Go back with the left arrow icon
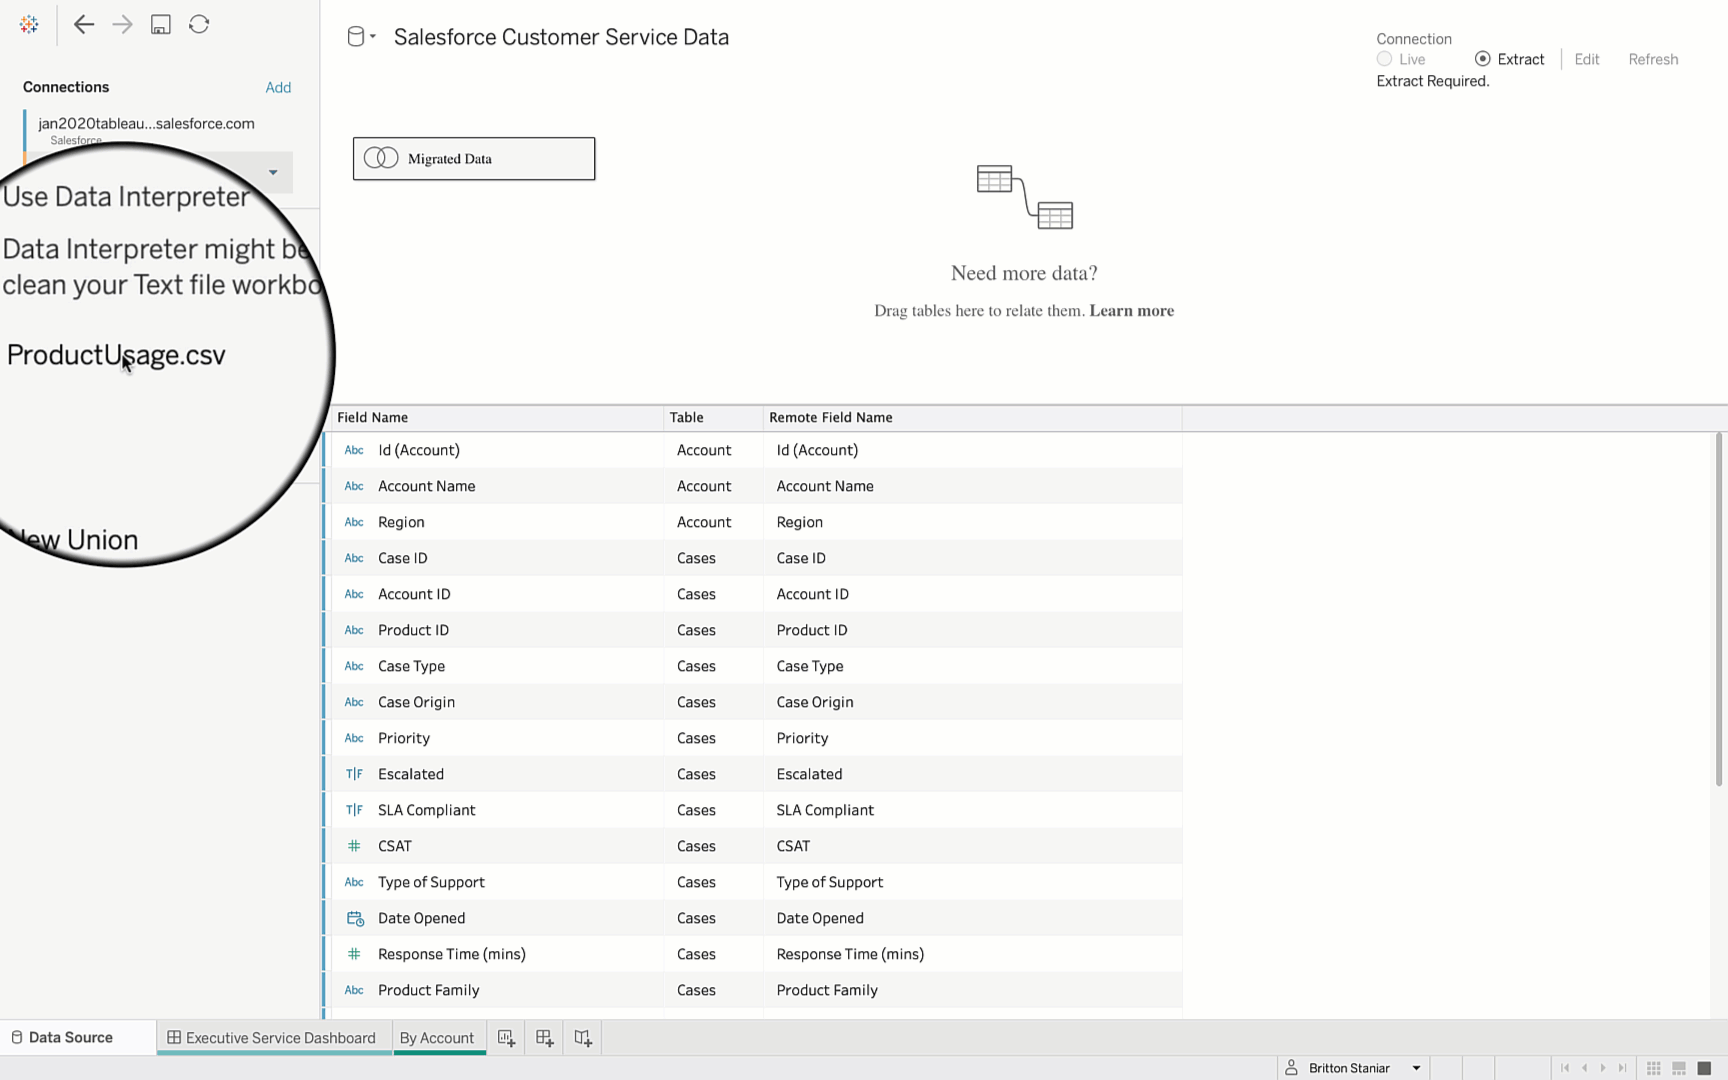 pos(84,25)
